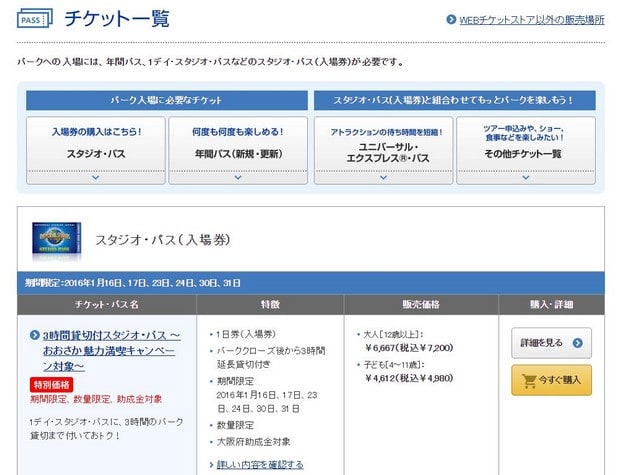The height and width of the screenshot is (475, 620).
Task: Click the スタジオ・パス(入場券) heading
Action: click(163, 240)
